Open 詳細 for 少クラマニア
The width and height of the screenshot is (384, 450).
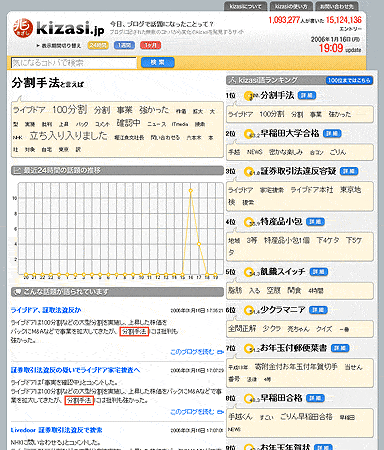click(318, 310)
